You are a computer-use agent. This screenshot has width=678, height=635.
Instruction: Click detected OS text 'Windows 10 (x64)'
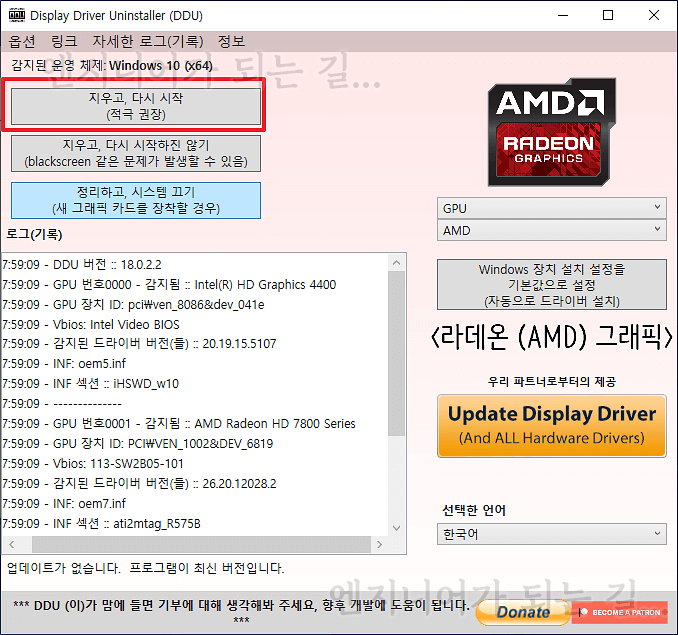[x=160, y=66]
